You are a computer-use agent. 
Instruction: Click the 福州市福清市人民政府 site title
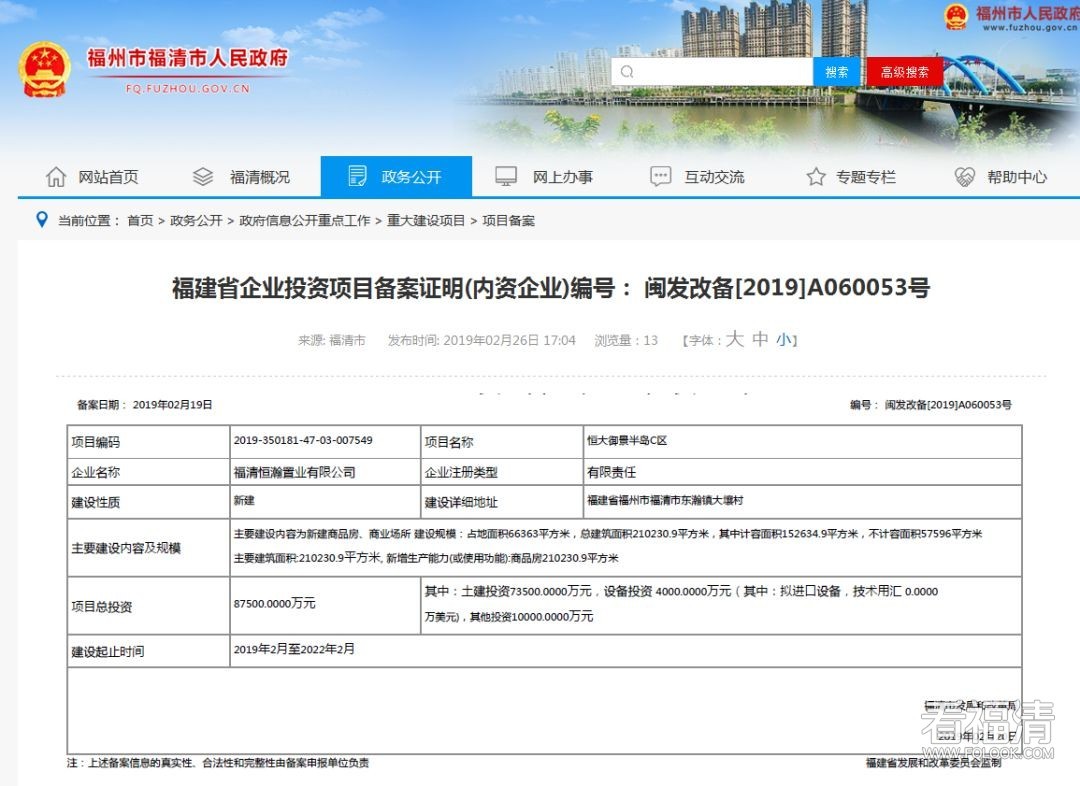(187, 58)
